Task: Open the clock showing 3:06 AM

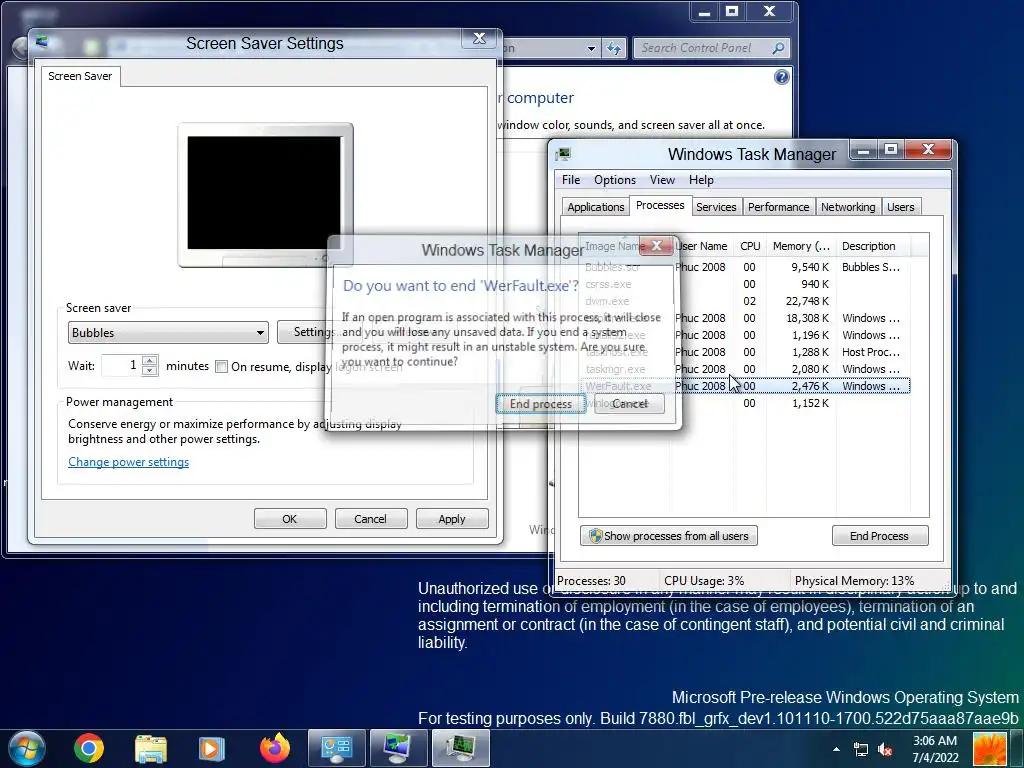Action: tap(935, 749)
